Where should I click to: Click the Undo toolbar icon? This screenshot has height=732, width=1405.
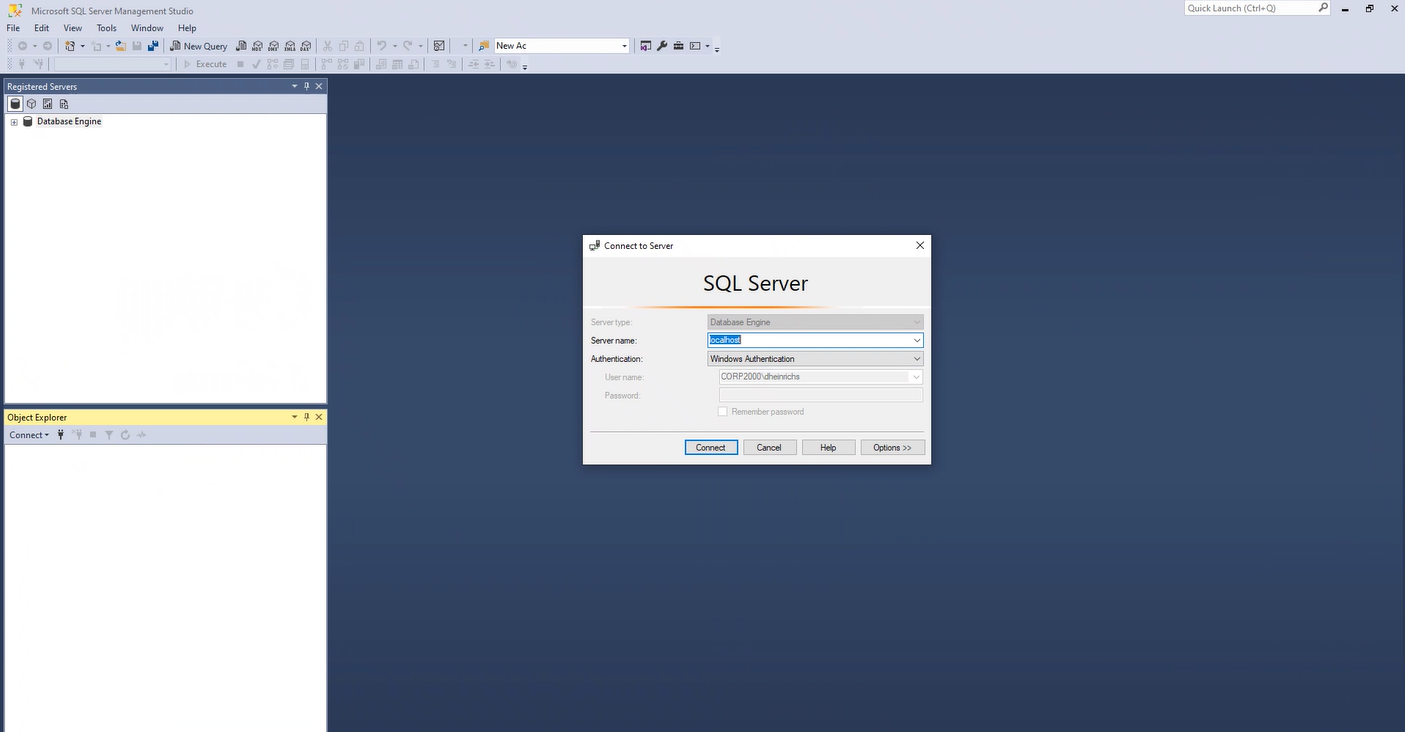point(382,46)
